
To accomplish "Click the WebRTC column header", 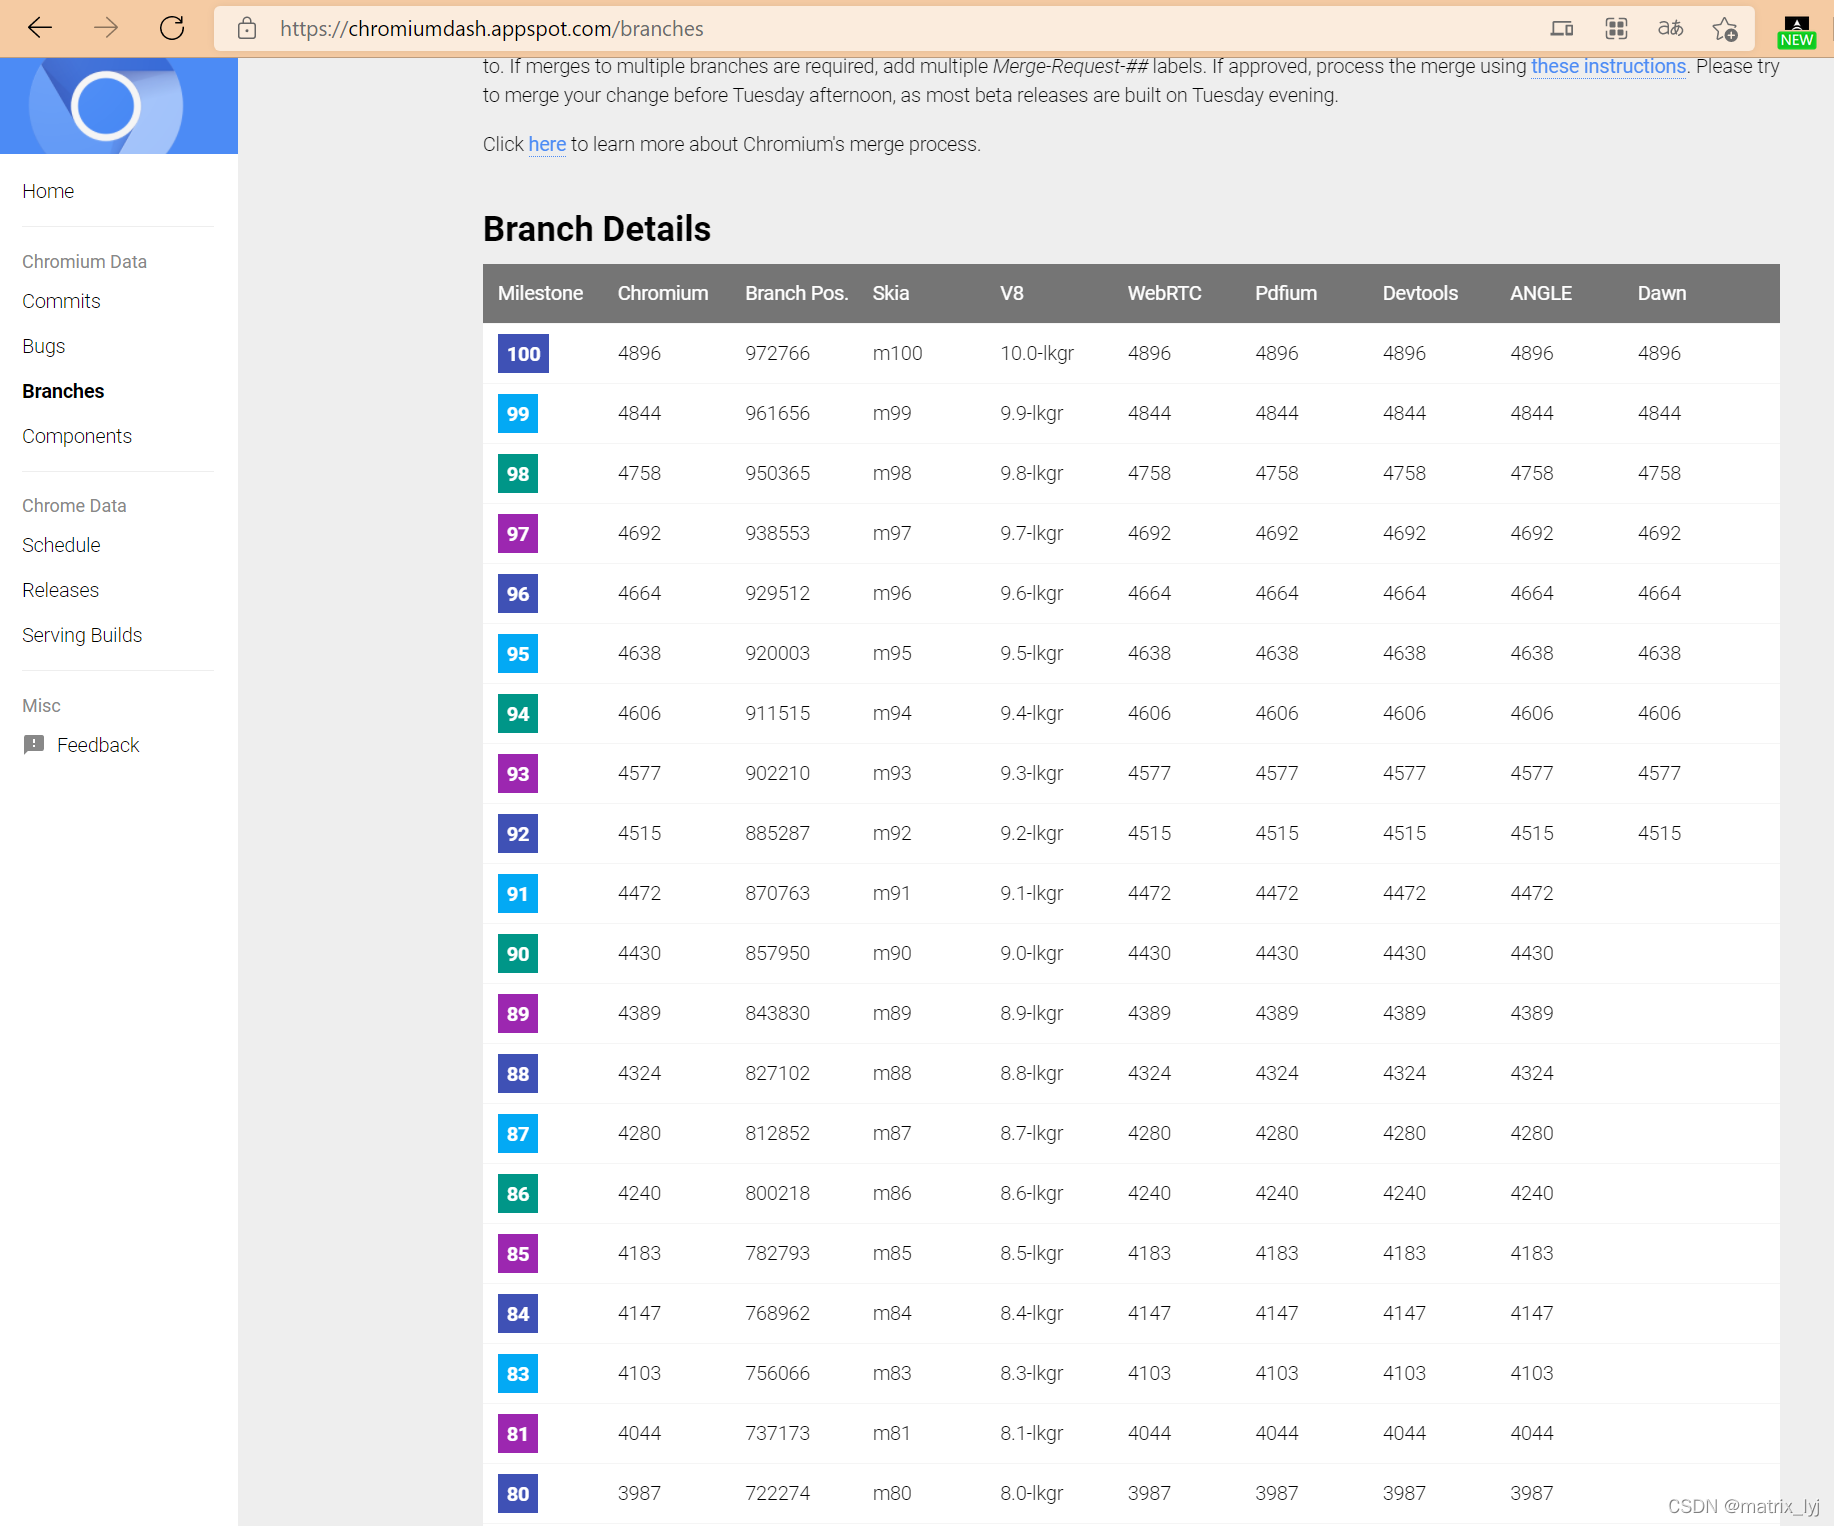I will pyautogui.click(x=1164, y=293).
